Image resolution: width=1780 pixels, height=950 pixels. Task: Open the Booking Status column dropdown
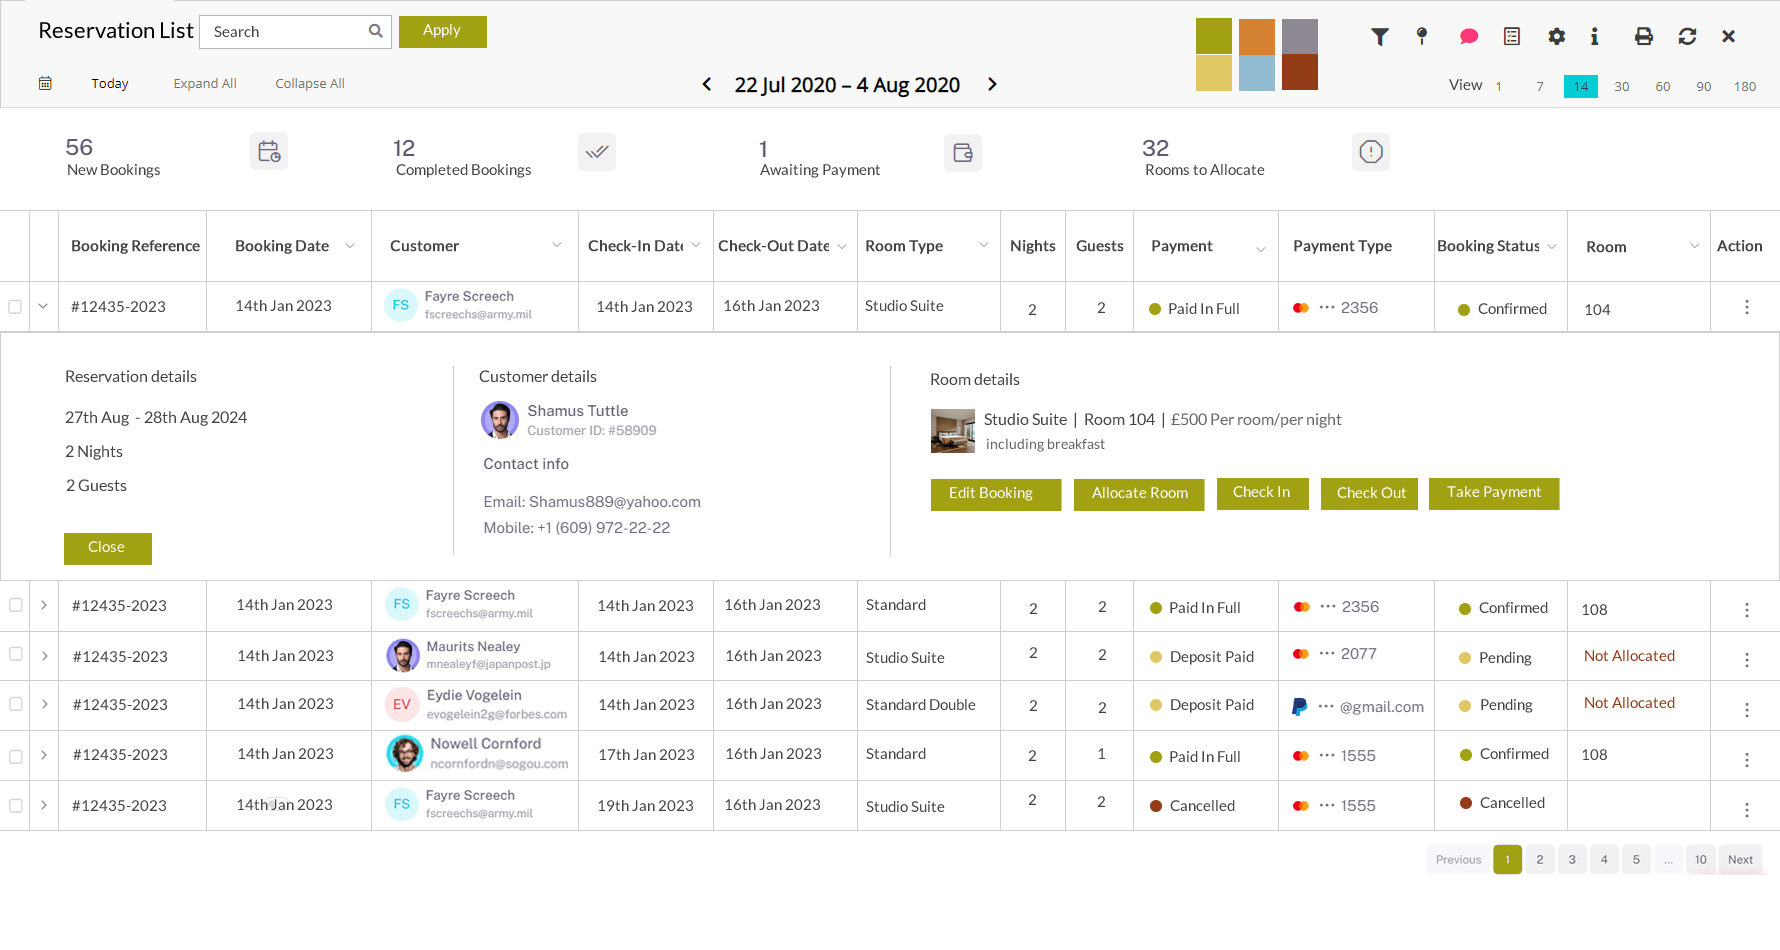[x=1552, y=247]
